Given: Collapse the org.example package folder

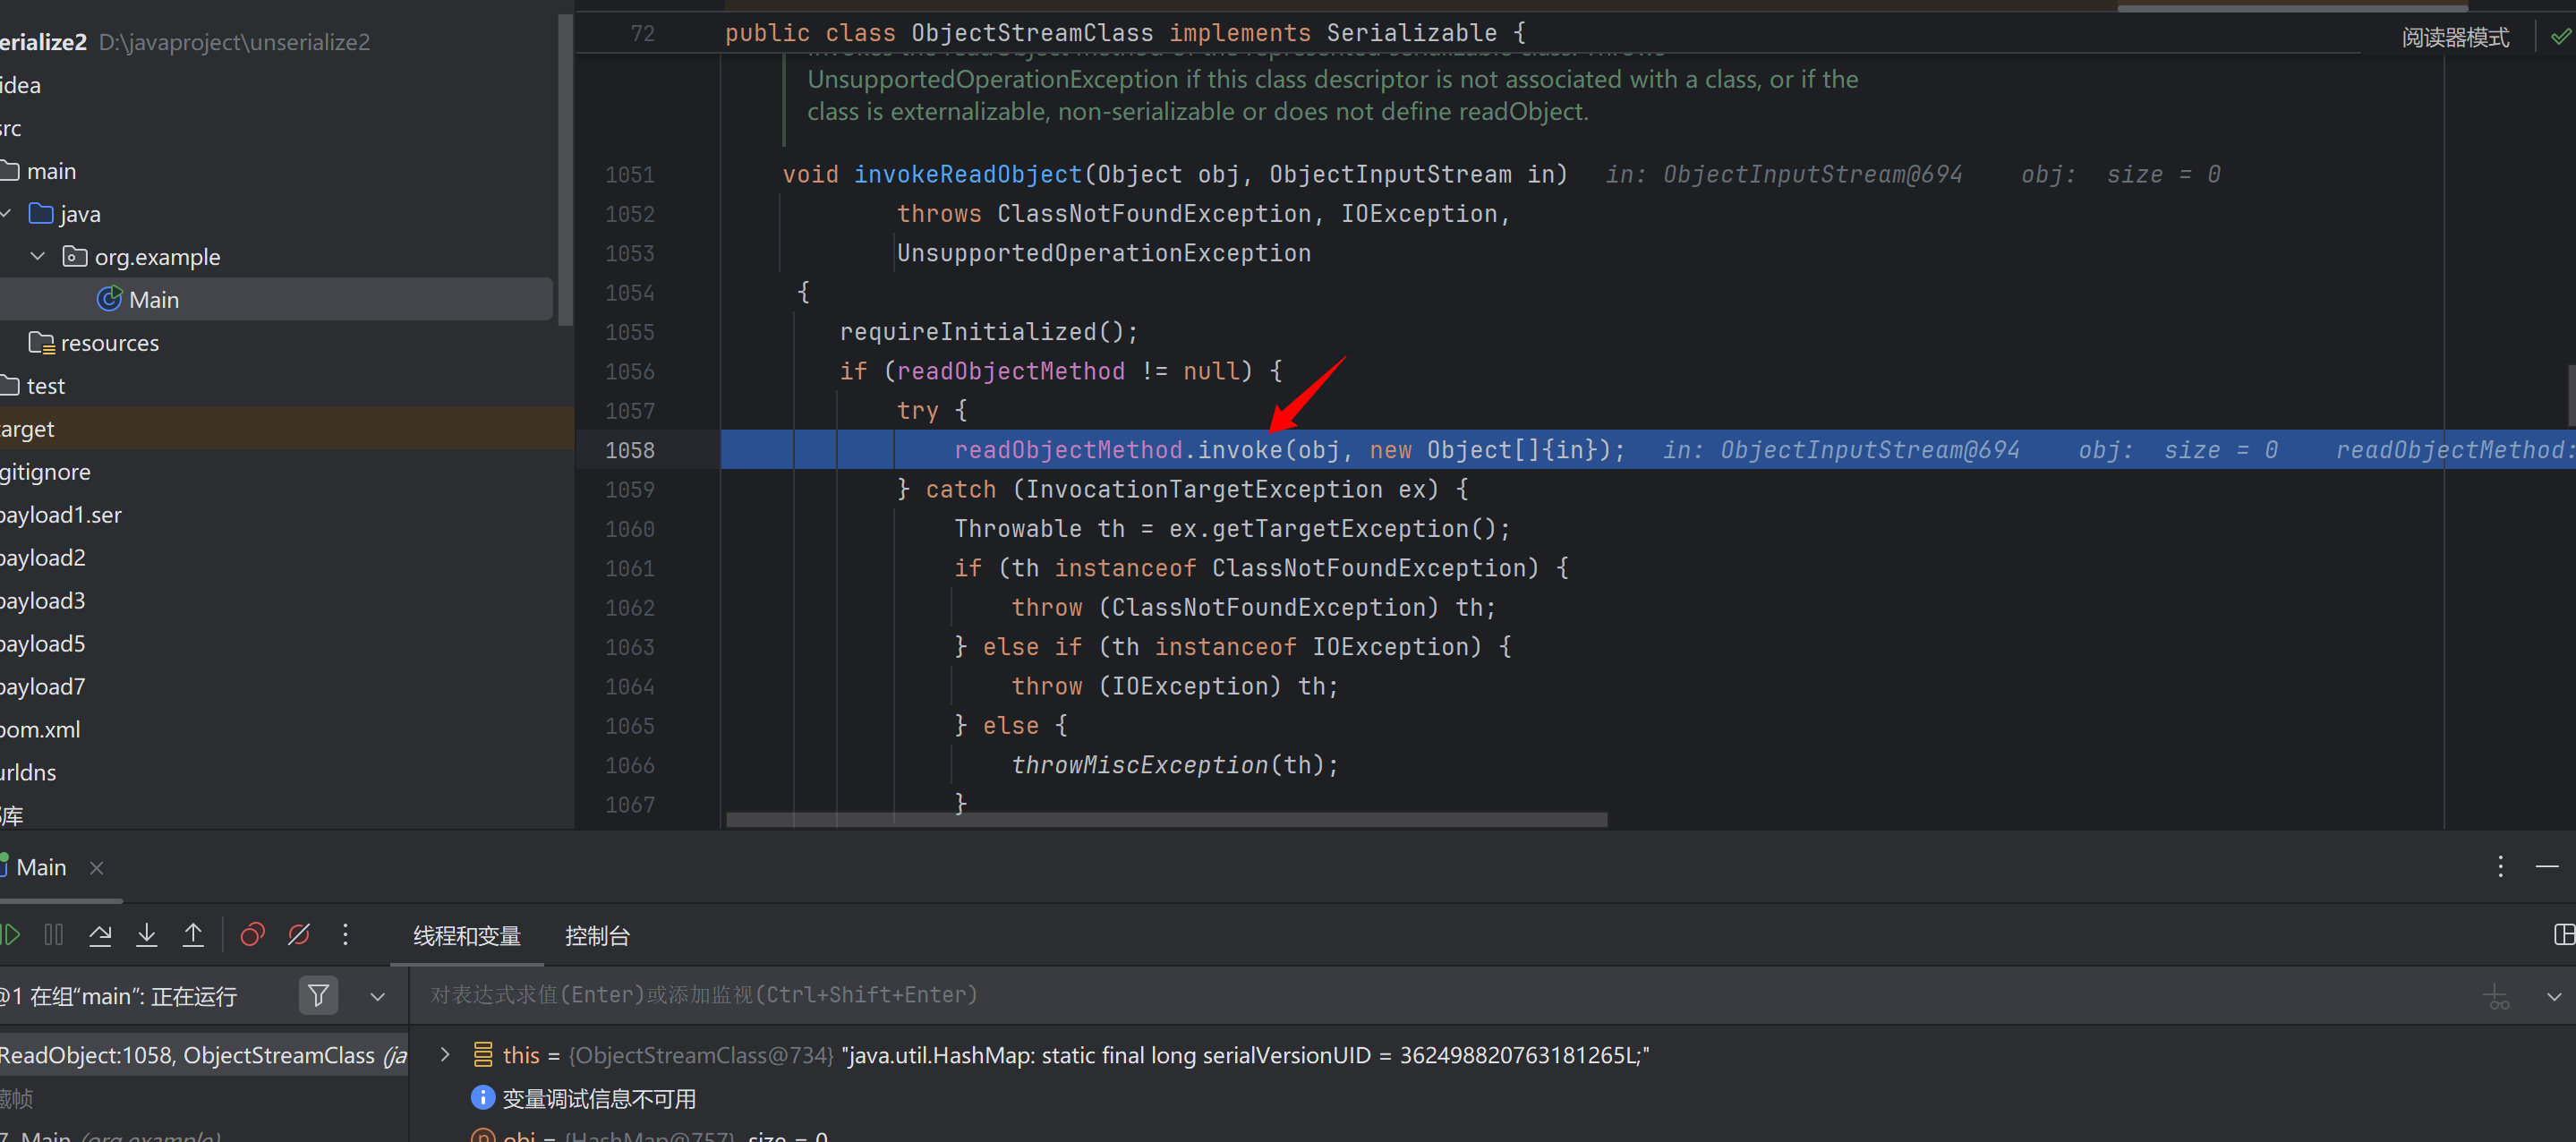Looking at the screenshot, I should [38, 257].
